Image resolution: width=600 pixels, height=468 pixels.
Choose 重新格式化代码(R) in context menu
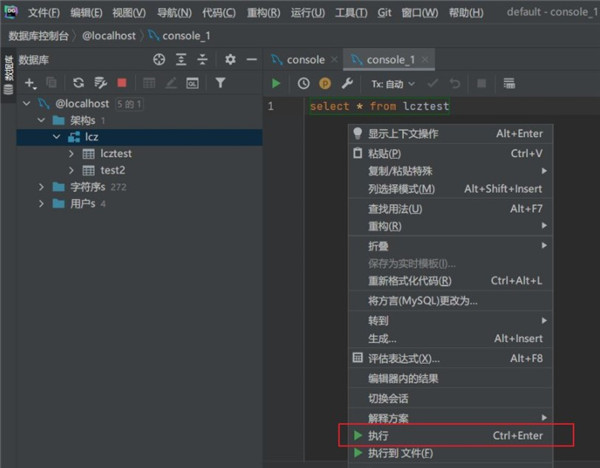pyautogui.click(x=450, y=281)
